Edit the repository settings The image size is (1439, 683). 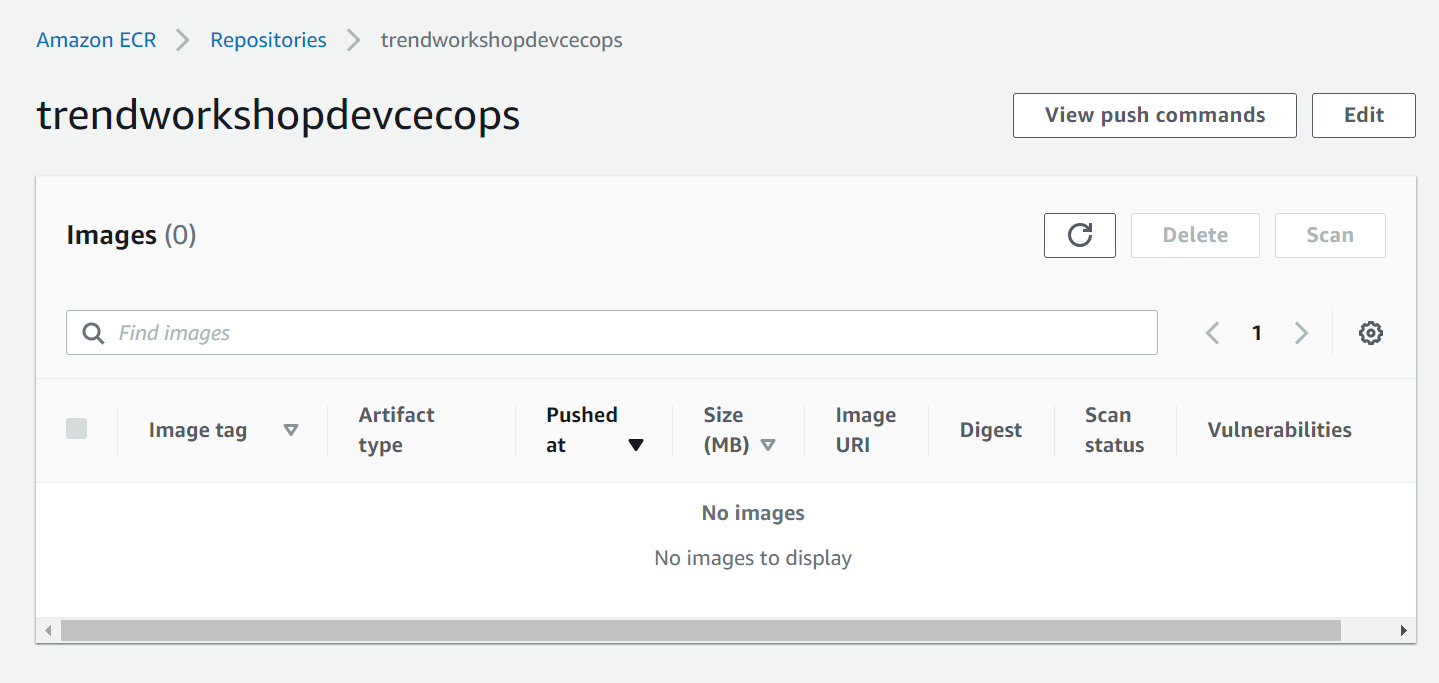point(1364,115)
